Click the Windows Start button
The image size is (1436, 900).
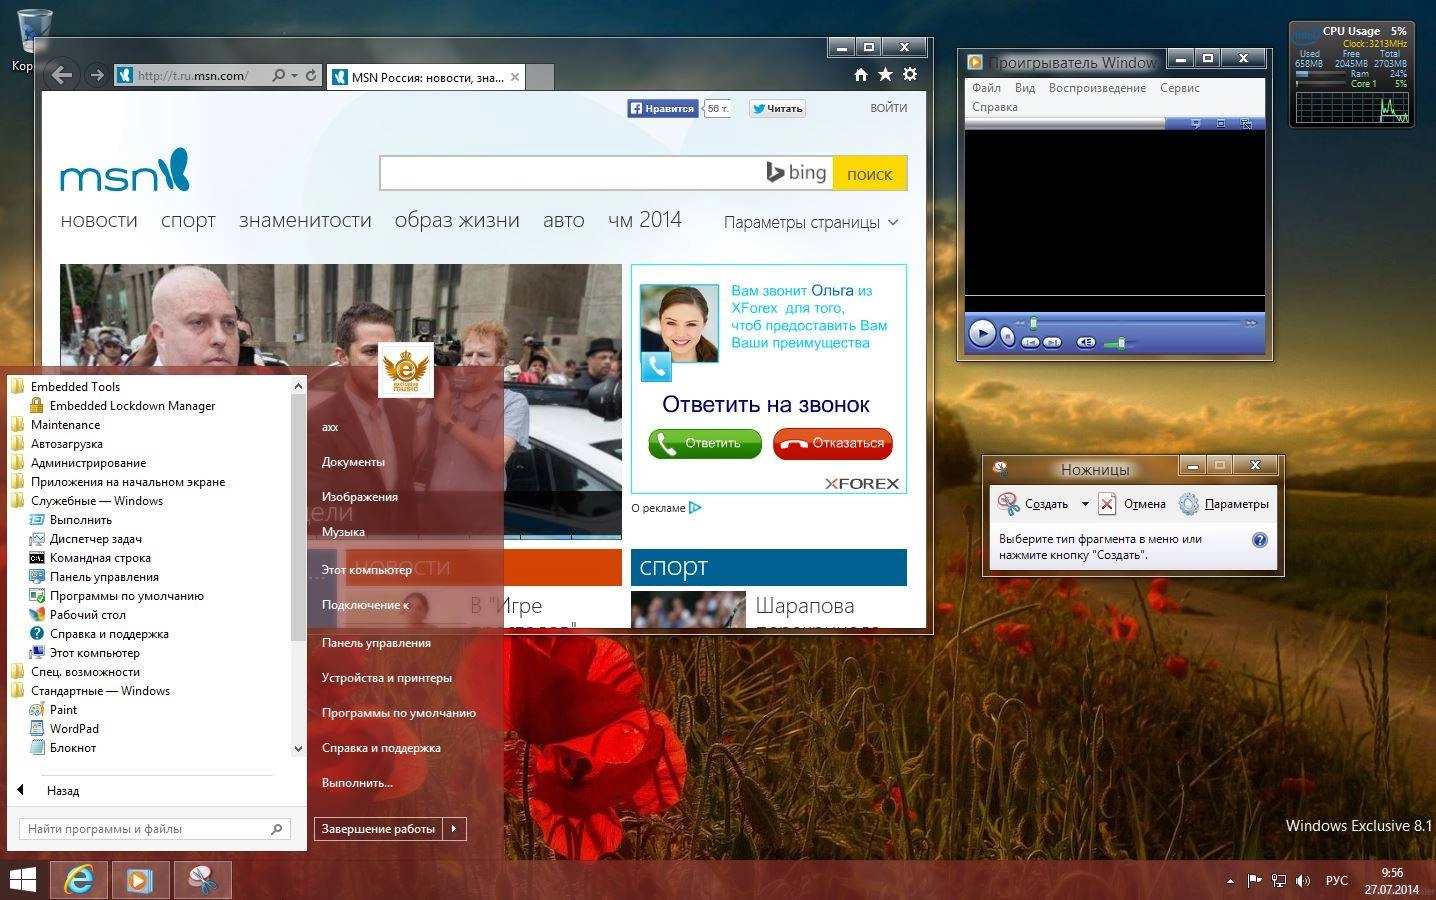click(x=22, y=880)
